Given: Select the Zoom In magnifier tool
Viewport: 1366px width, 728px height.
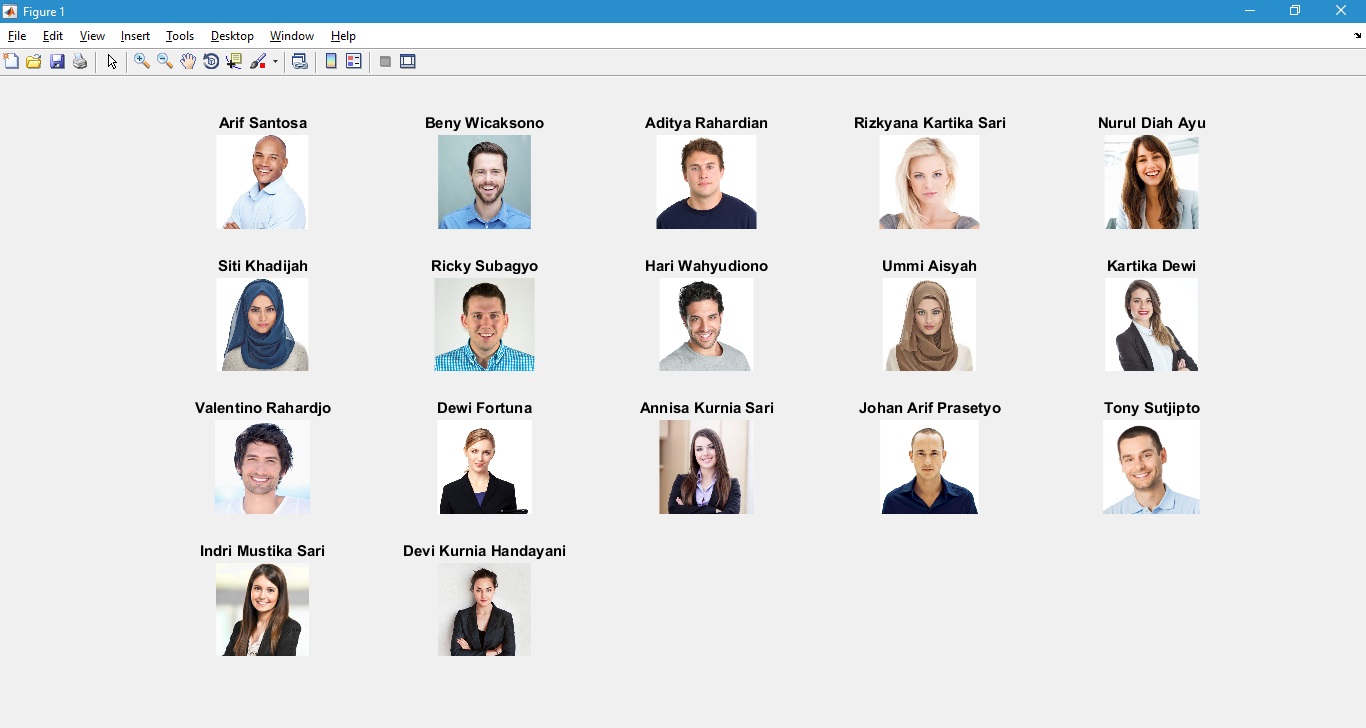Looking at the screenshot, I should [142, 62].
